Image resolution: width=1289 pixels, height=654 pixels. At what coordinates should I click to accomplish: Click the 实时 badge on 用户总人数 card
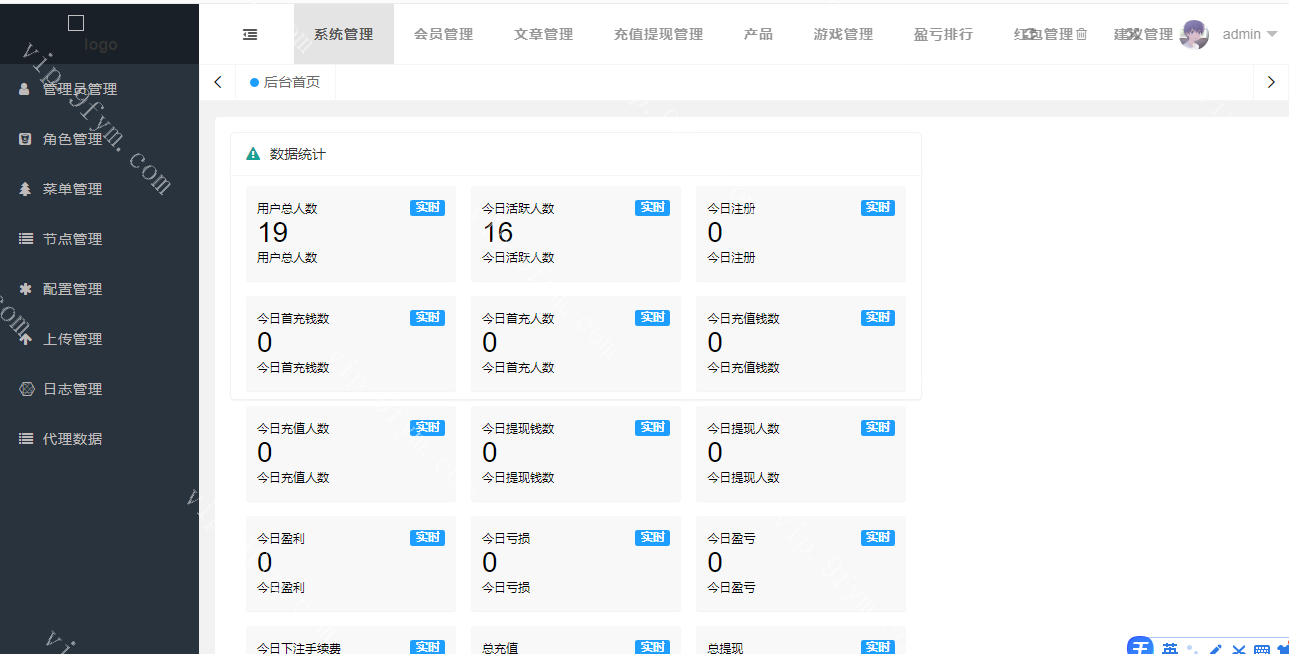(x=427, y=208)
